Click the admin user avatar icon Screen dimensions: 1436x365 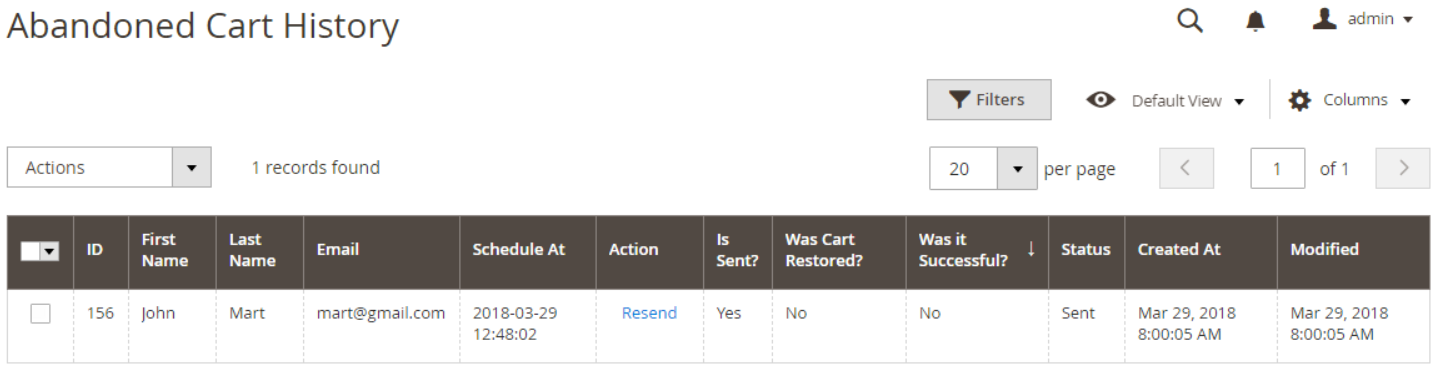[x=1325, y=19]
